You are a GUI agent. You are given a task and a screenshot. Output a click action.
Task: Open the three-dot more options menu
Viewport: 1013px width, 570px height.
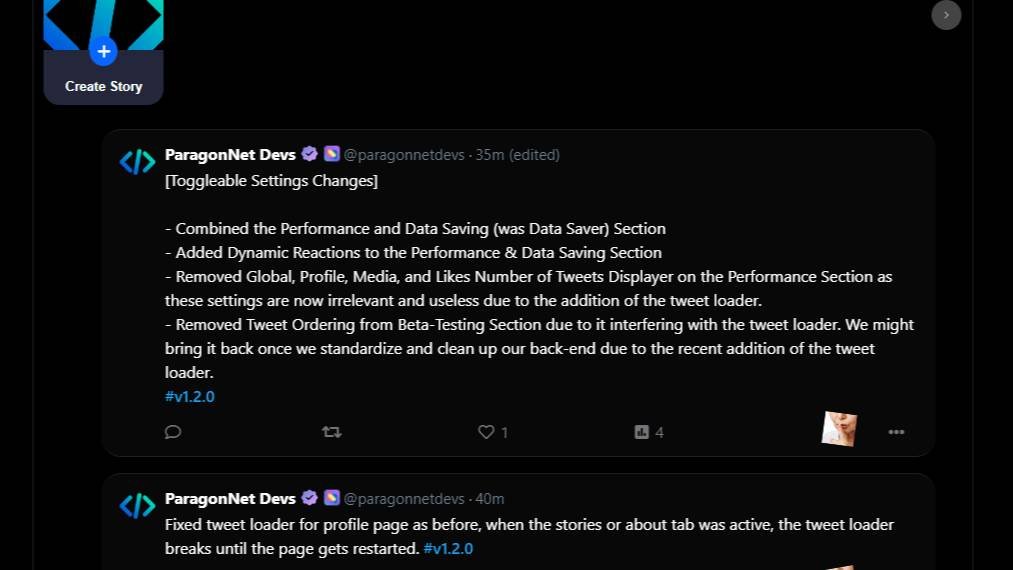pos(896,432)
